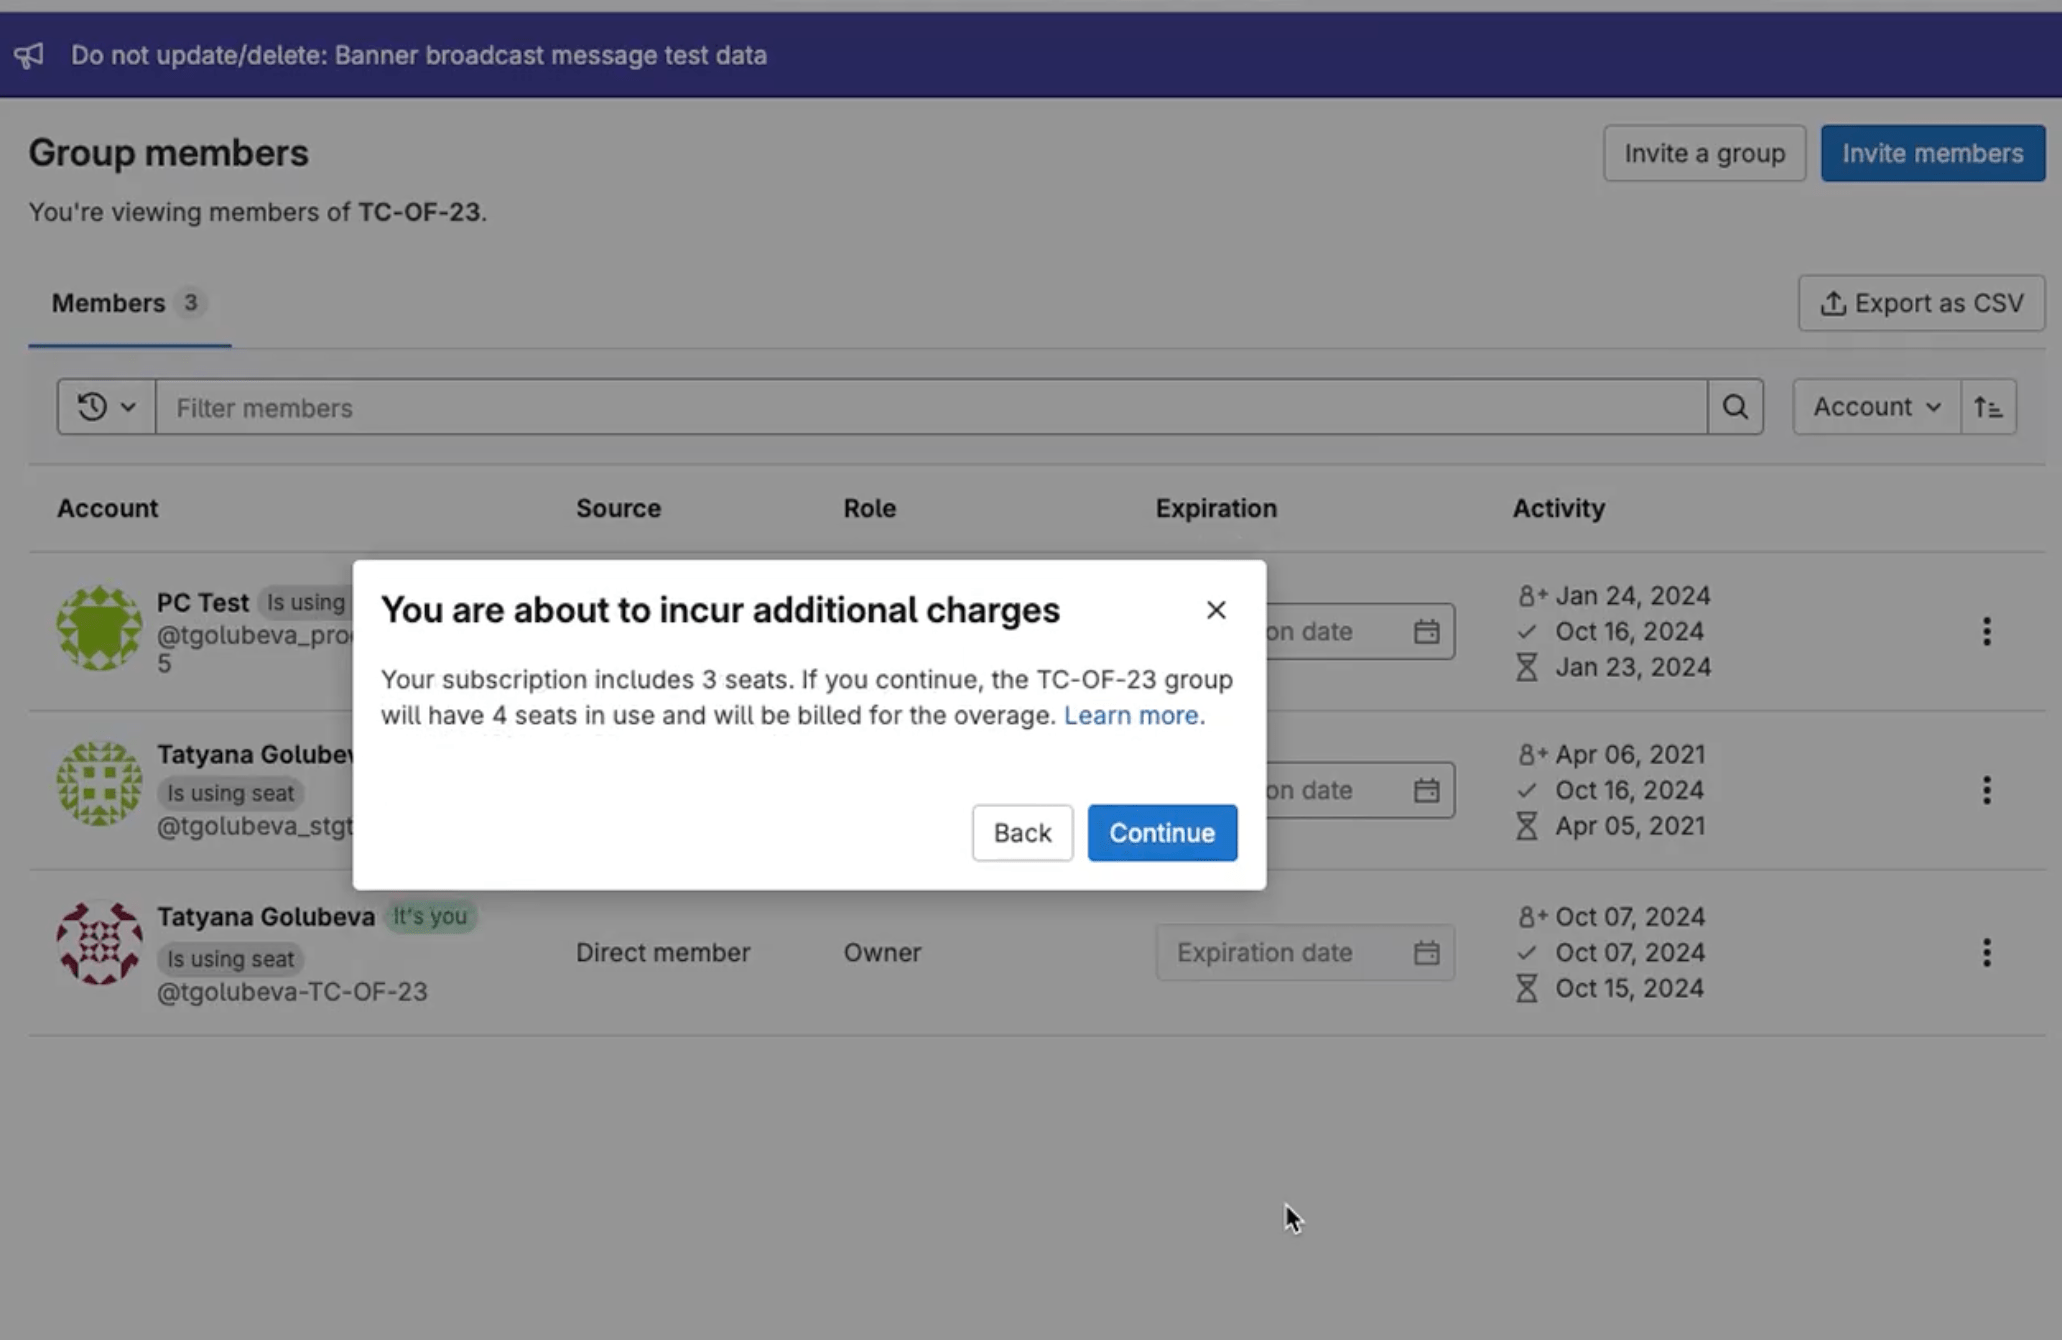The image size is (2062, 1340).
Task: Open actions menu for PC Test row
Action: click(x=1986, y=631)
